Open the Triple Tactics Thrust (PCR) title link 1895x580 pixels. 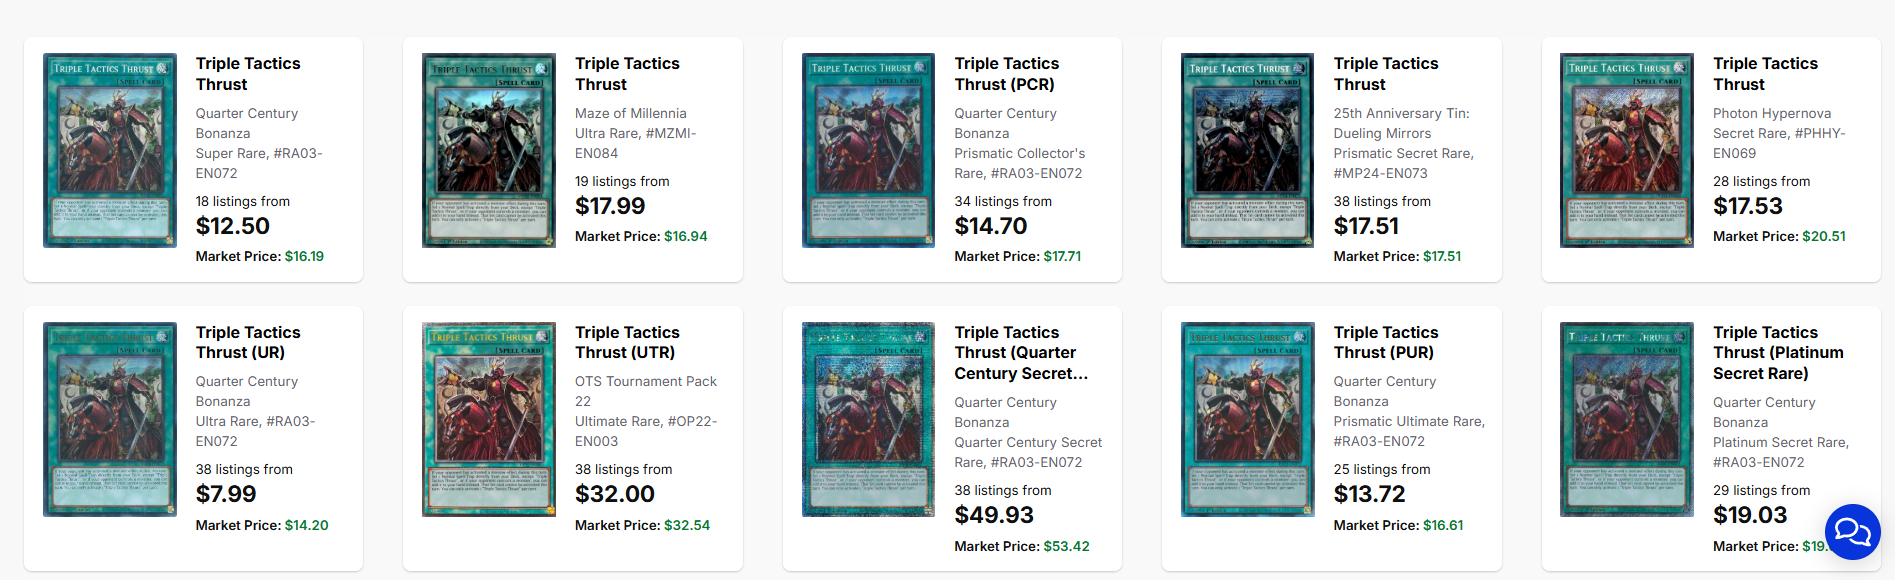pyautogui.click(x=1006, y=74)
